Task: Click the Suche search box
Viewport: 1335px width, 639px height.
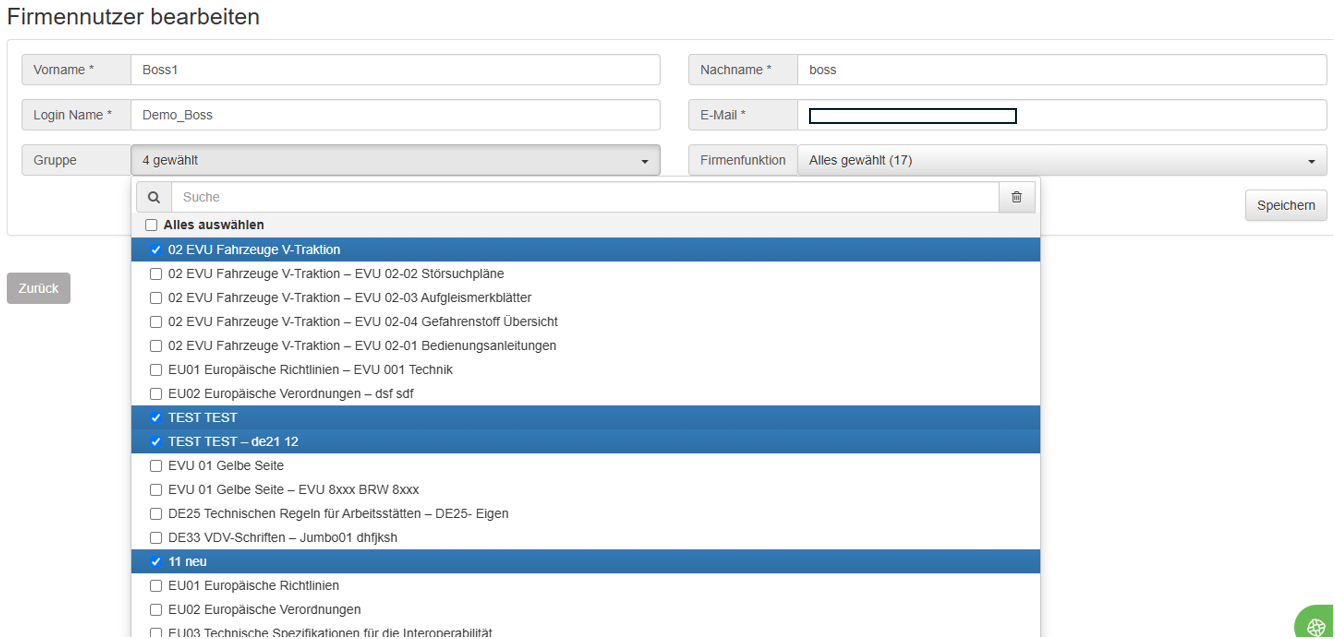Action: 585,197
